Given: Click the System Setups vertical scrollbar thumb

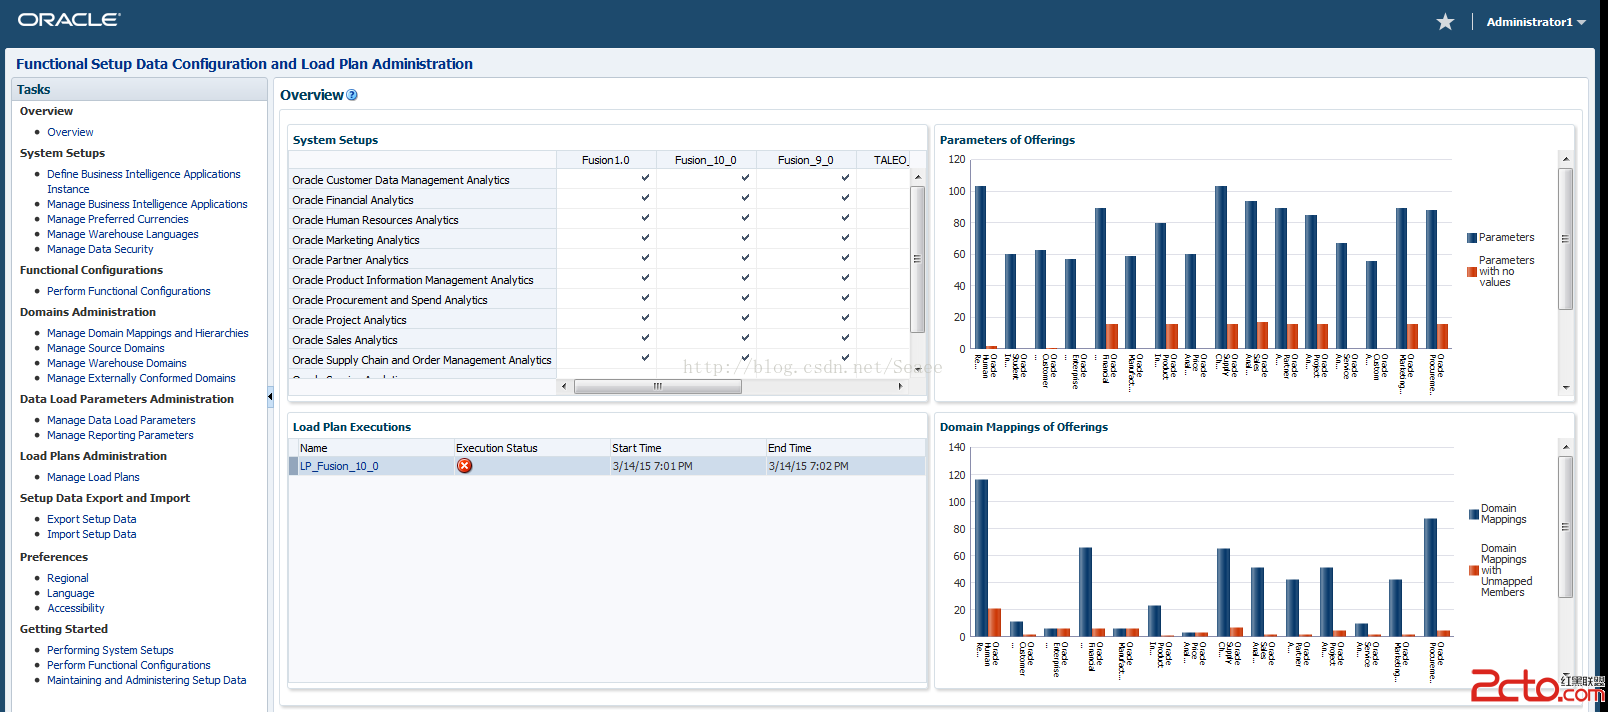Looking at the screenshot, I should [917, 259].
